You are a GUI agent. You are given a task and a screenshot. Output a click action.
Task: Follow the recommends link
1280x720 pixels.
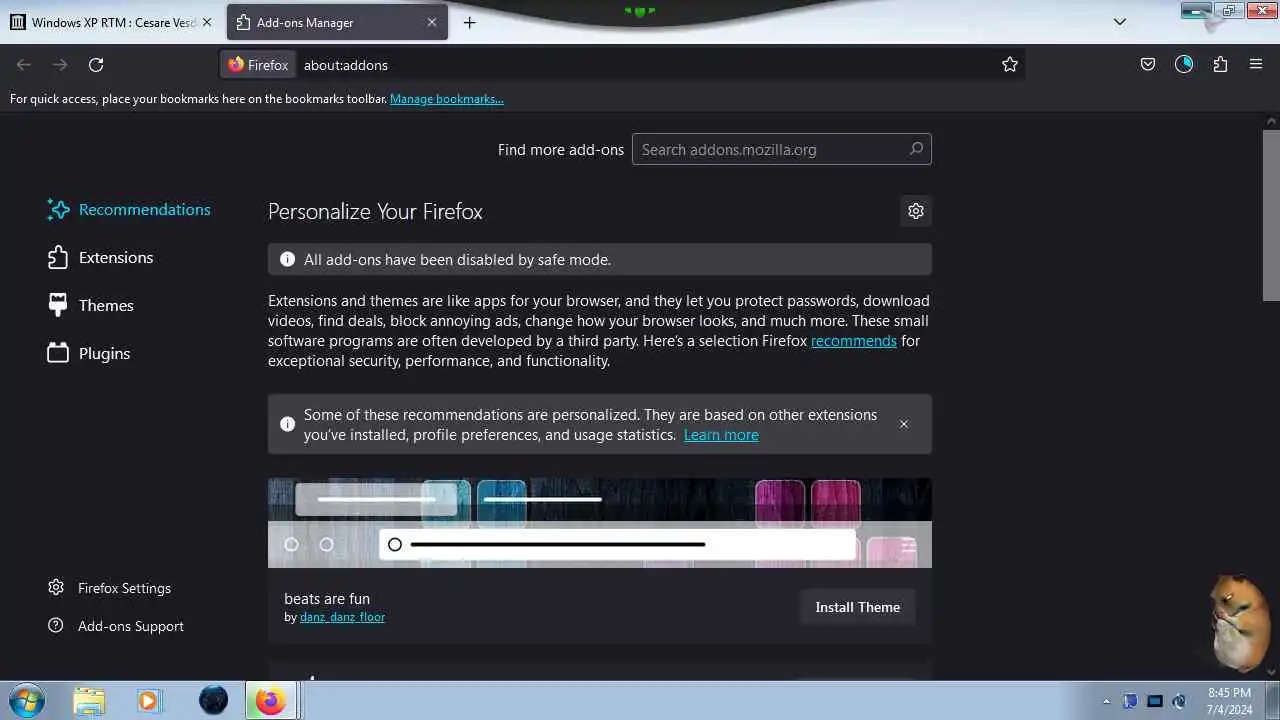[x=854, y=341]
